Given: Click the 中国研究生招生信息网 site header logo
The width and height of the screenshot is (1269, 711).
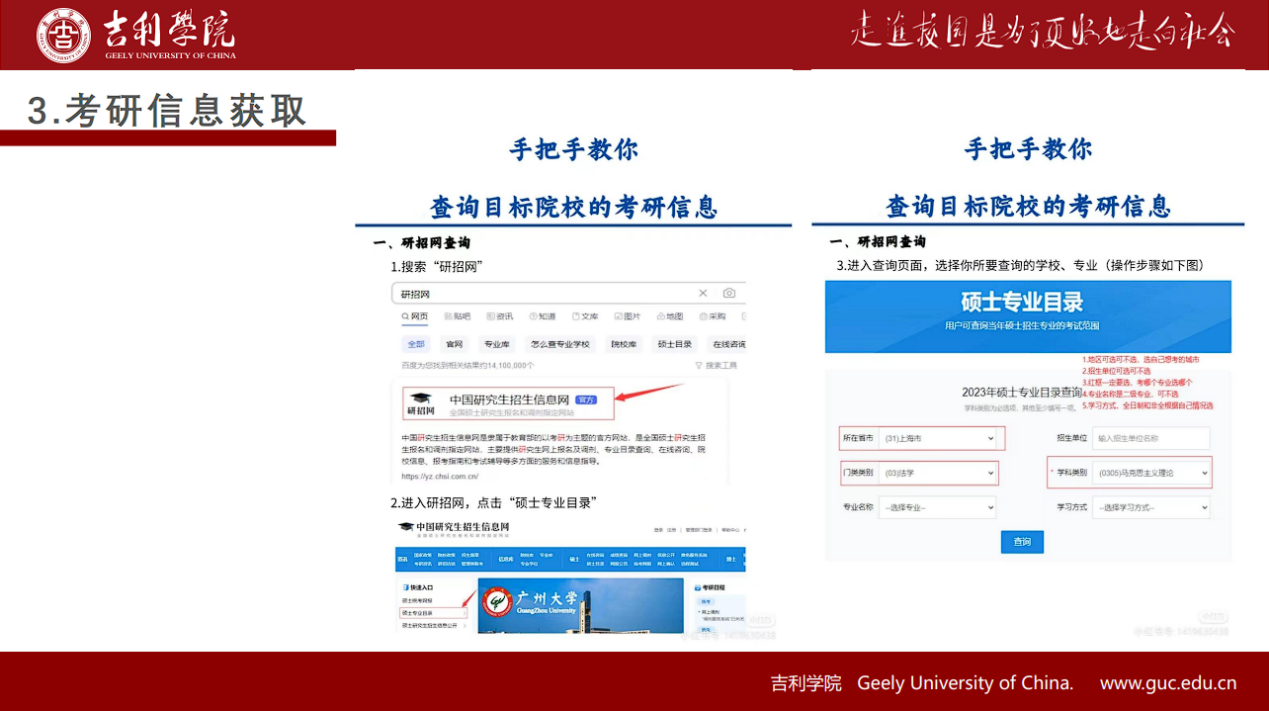Looking at the screenshot, I should point(454,527).
